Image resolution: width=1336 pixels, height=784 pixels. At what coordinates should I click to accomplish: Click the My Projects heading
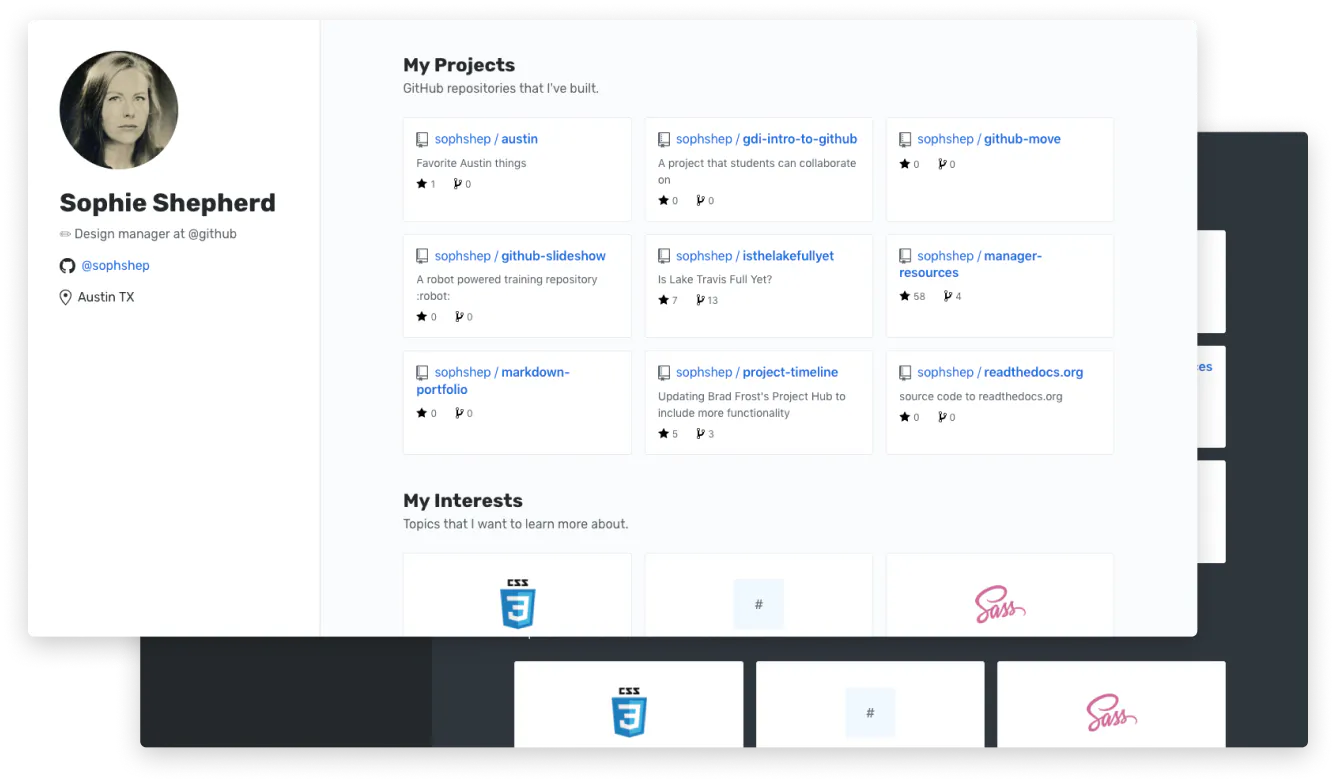tap(459, 65)
